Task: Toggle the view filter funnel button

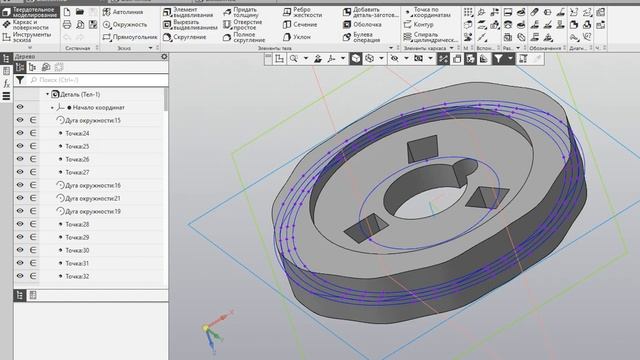Action: [498, 59]
